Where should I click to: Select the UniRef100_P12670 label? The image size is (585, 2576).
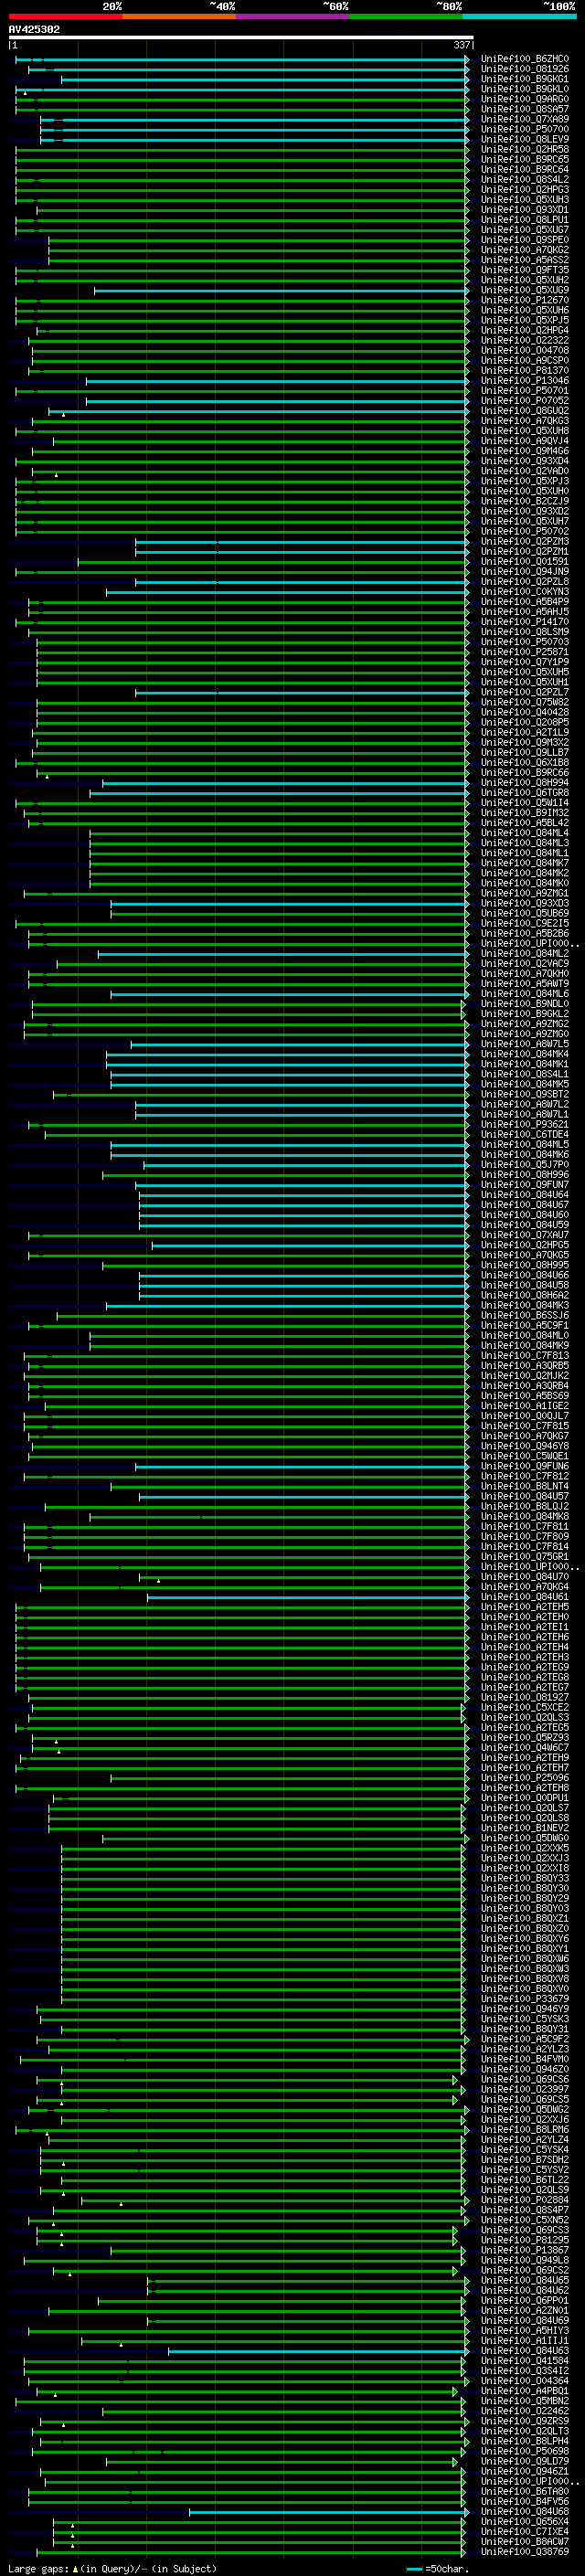(x=524, y=300)
